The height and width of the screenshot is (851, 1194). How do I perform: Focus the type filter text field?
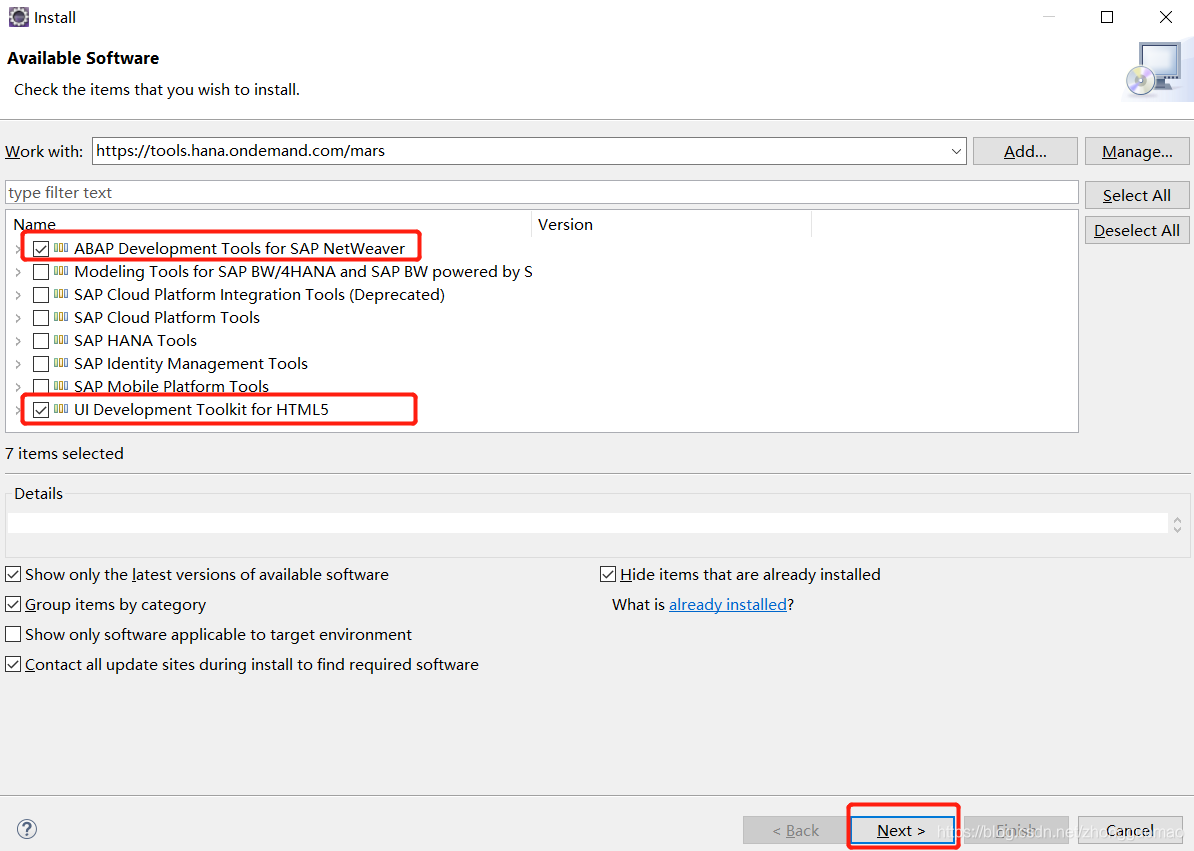(541, 192)
